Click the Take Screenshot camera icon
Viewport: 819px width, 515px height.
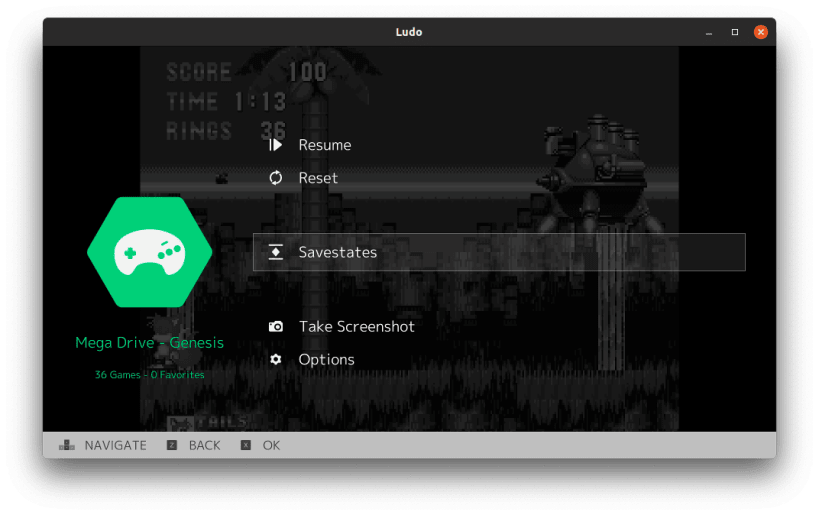275,326
